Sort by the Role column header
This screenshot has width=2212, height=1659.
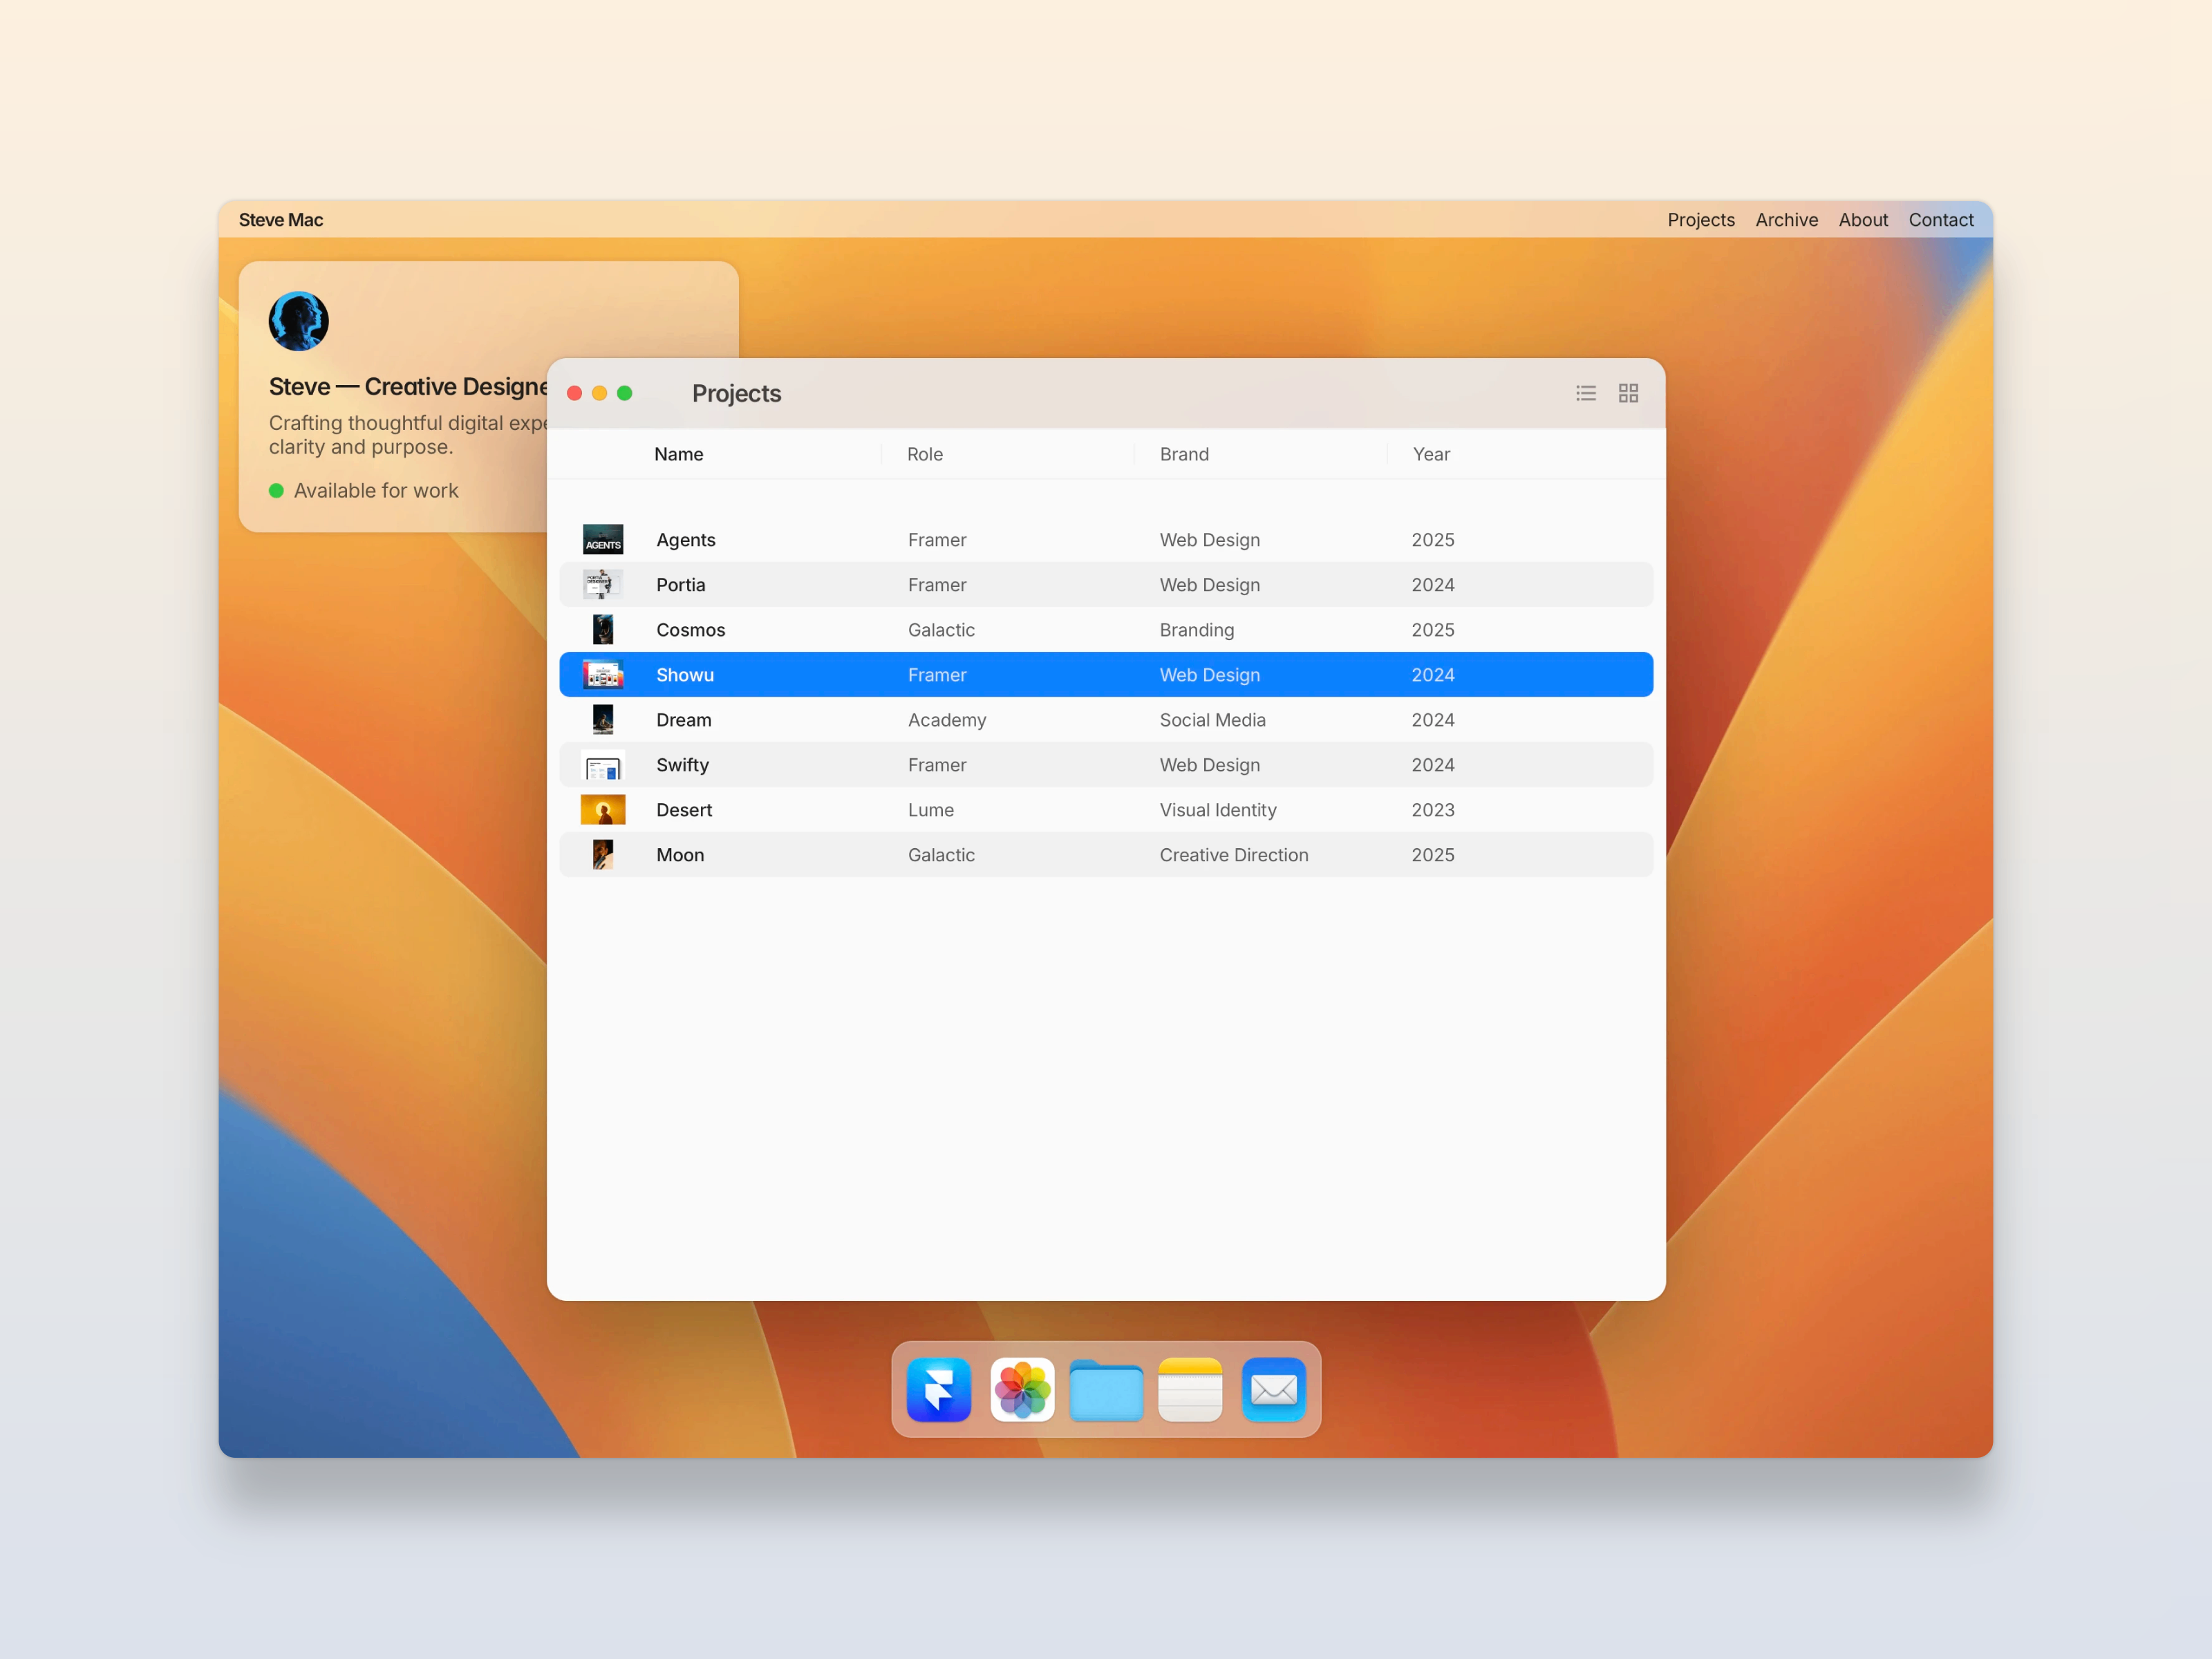click(x=925, y=454)
